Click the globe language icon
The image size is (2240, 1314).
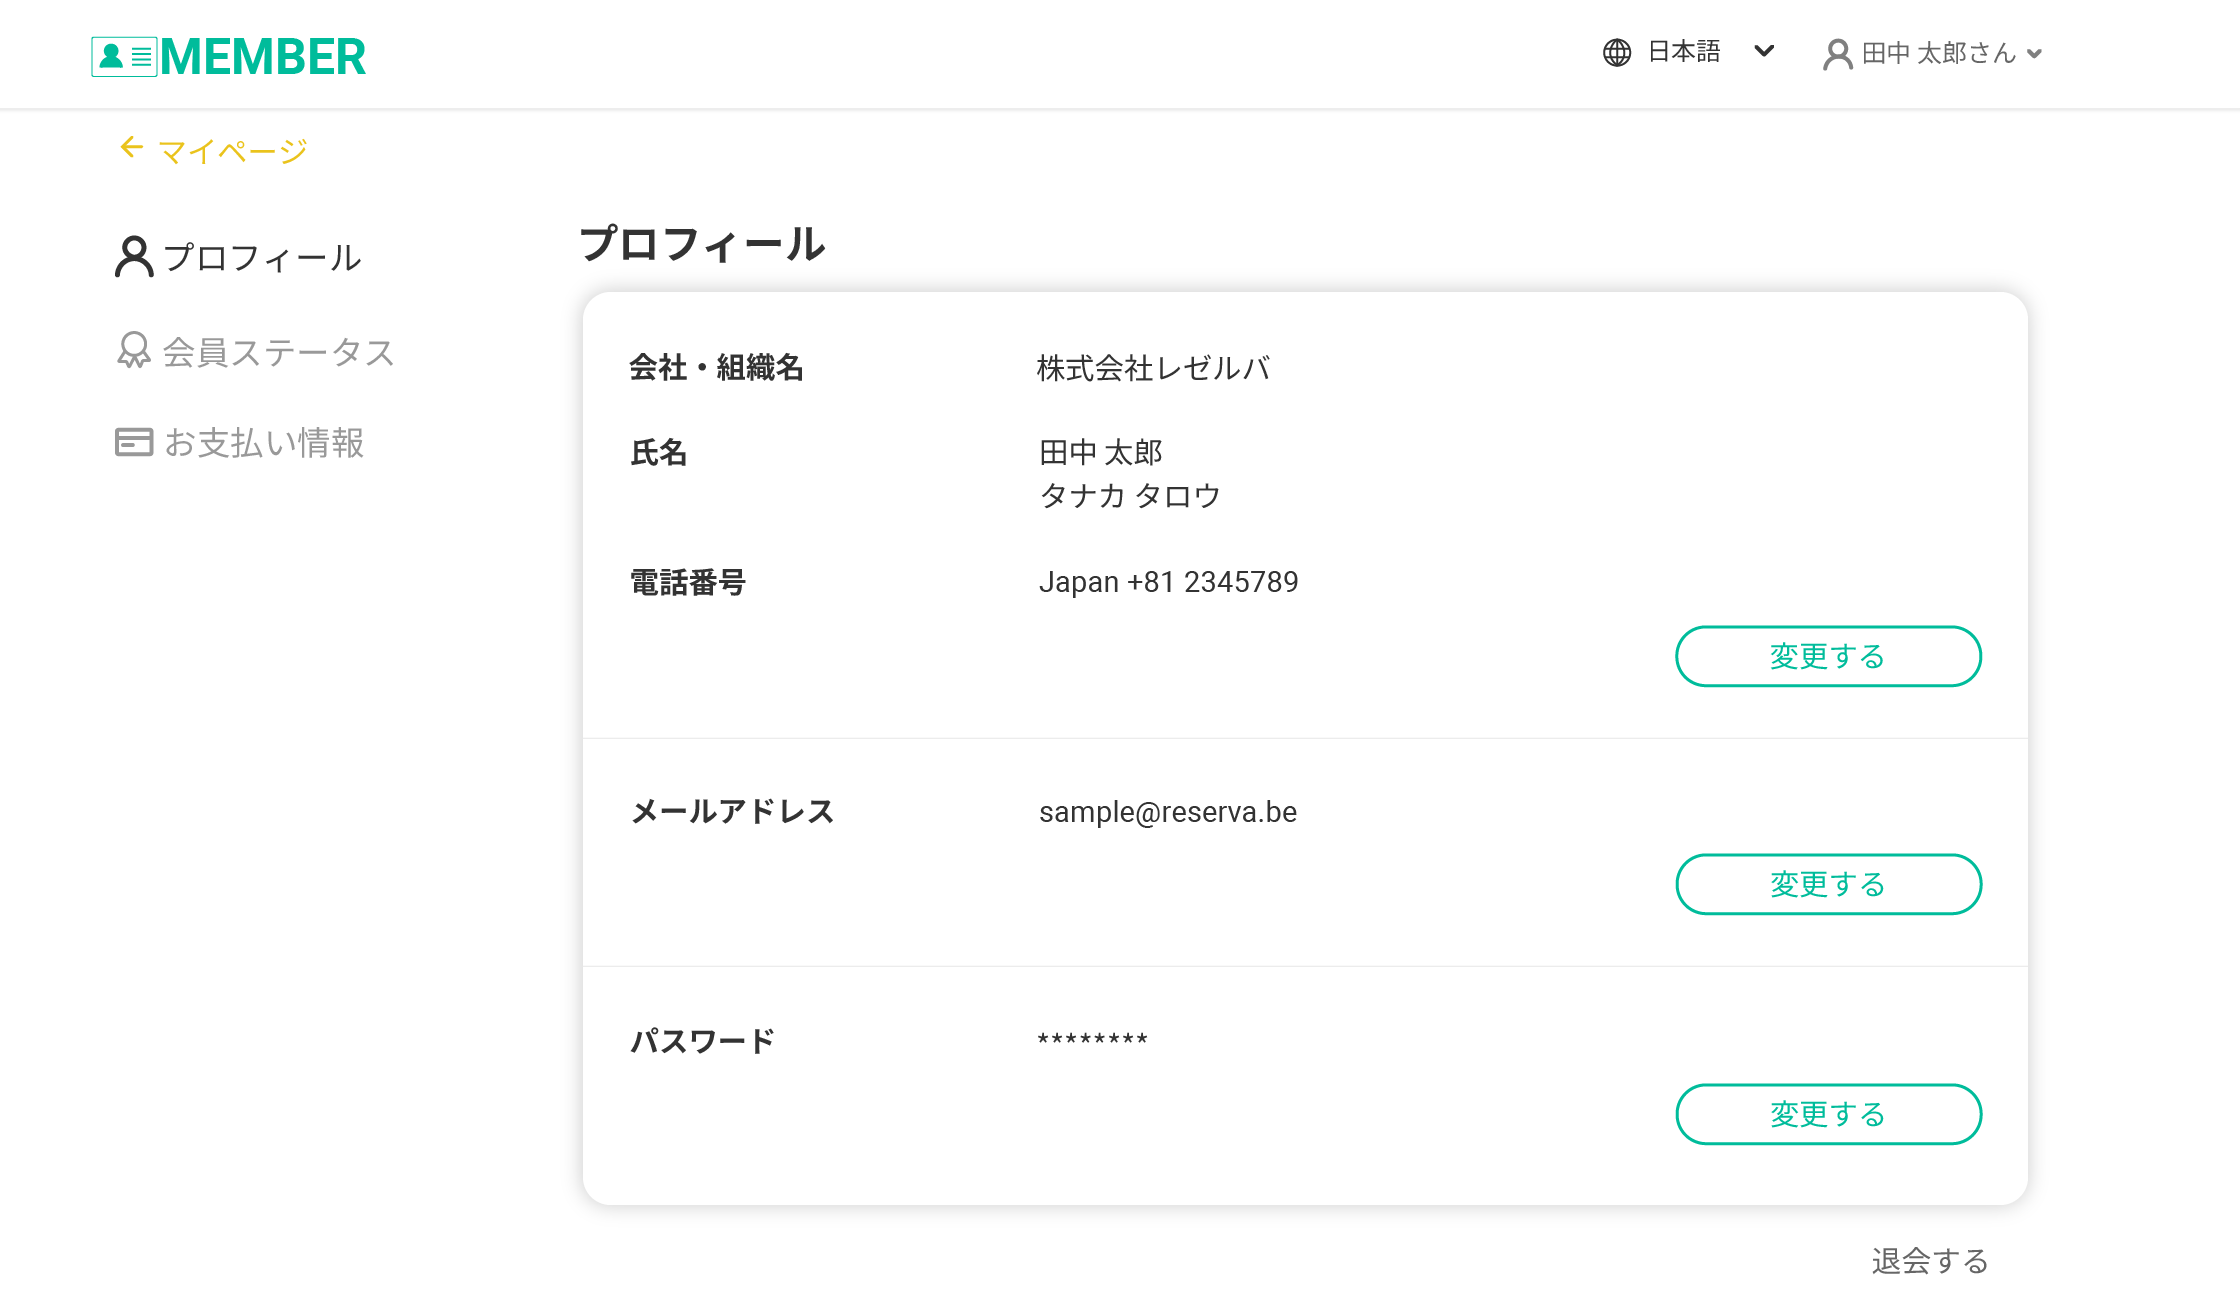click(x=1617, y=52)
